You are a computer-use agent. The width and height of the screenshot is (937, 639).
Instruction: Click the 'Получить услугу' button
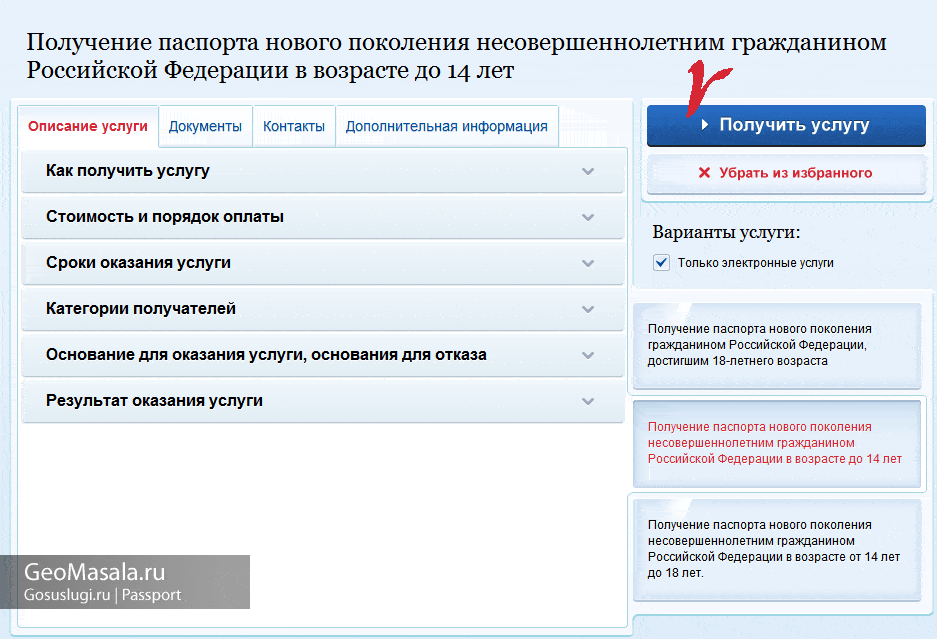pos(786,126)
